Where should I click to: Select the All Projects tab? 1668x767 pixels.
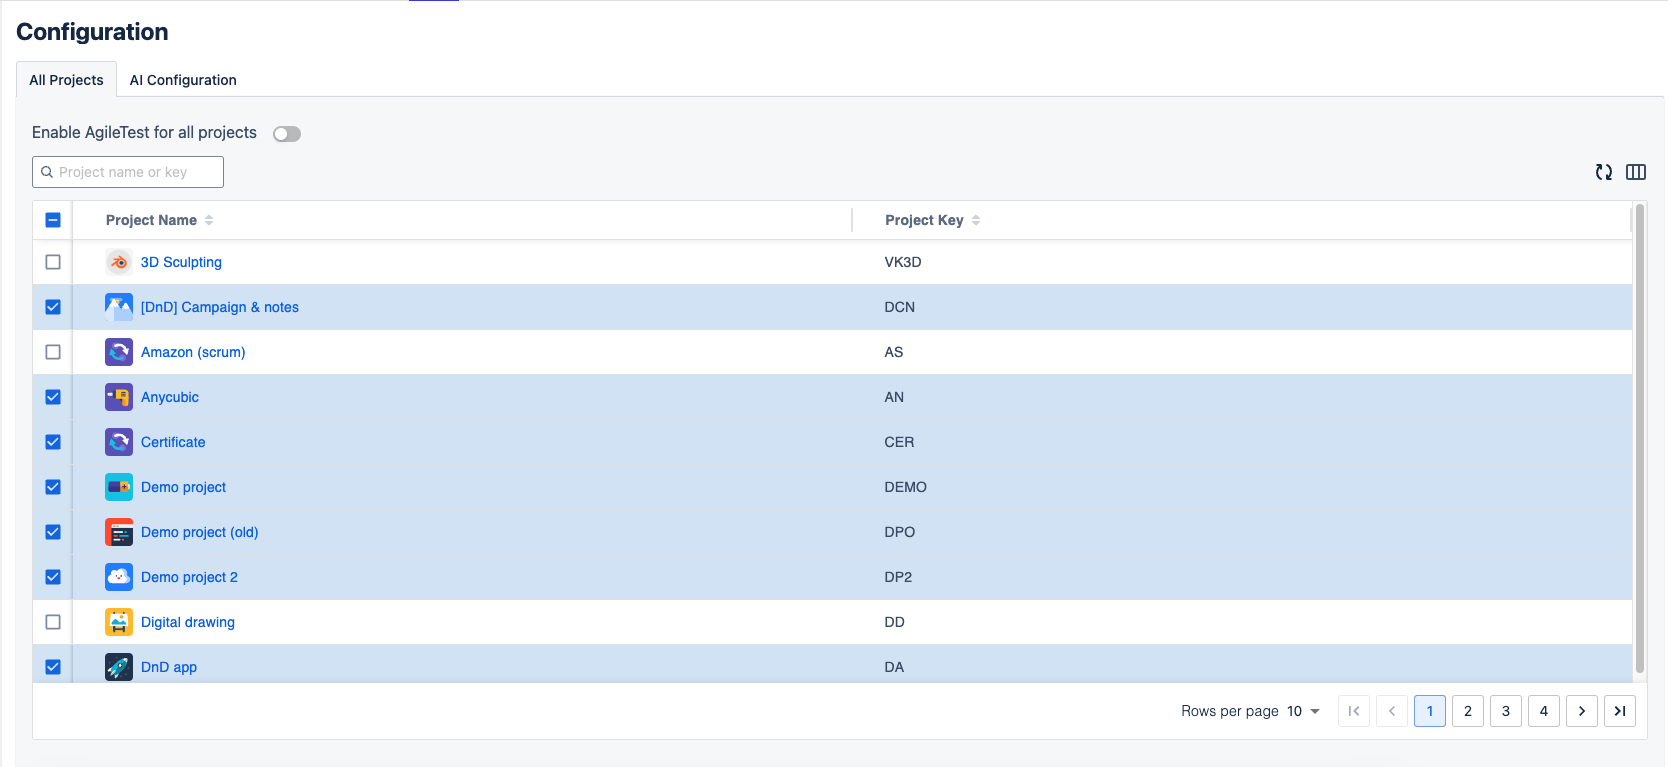point(66,80)
